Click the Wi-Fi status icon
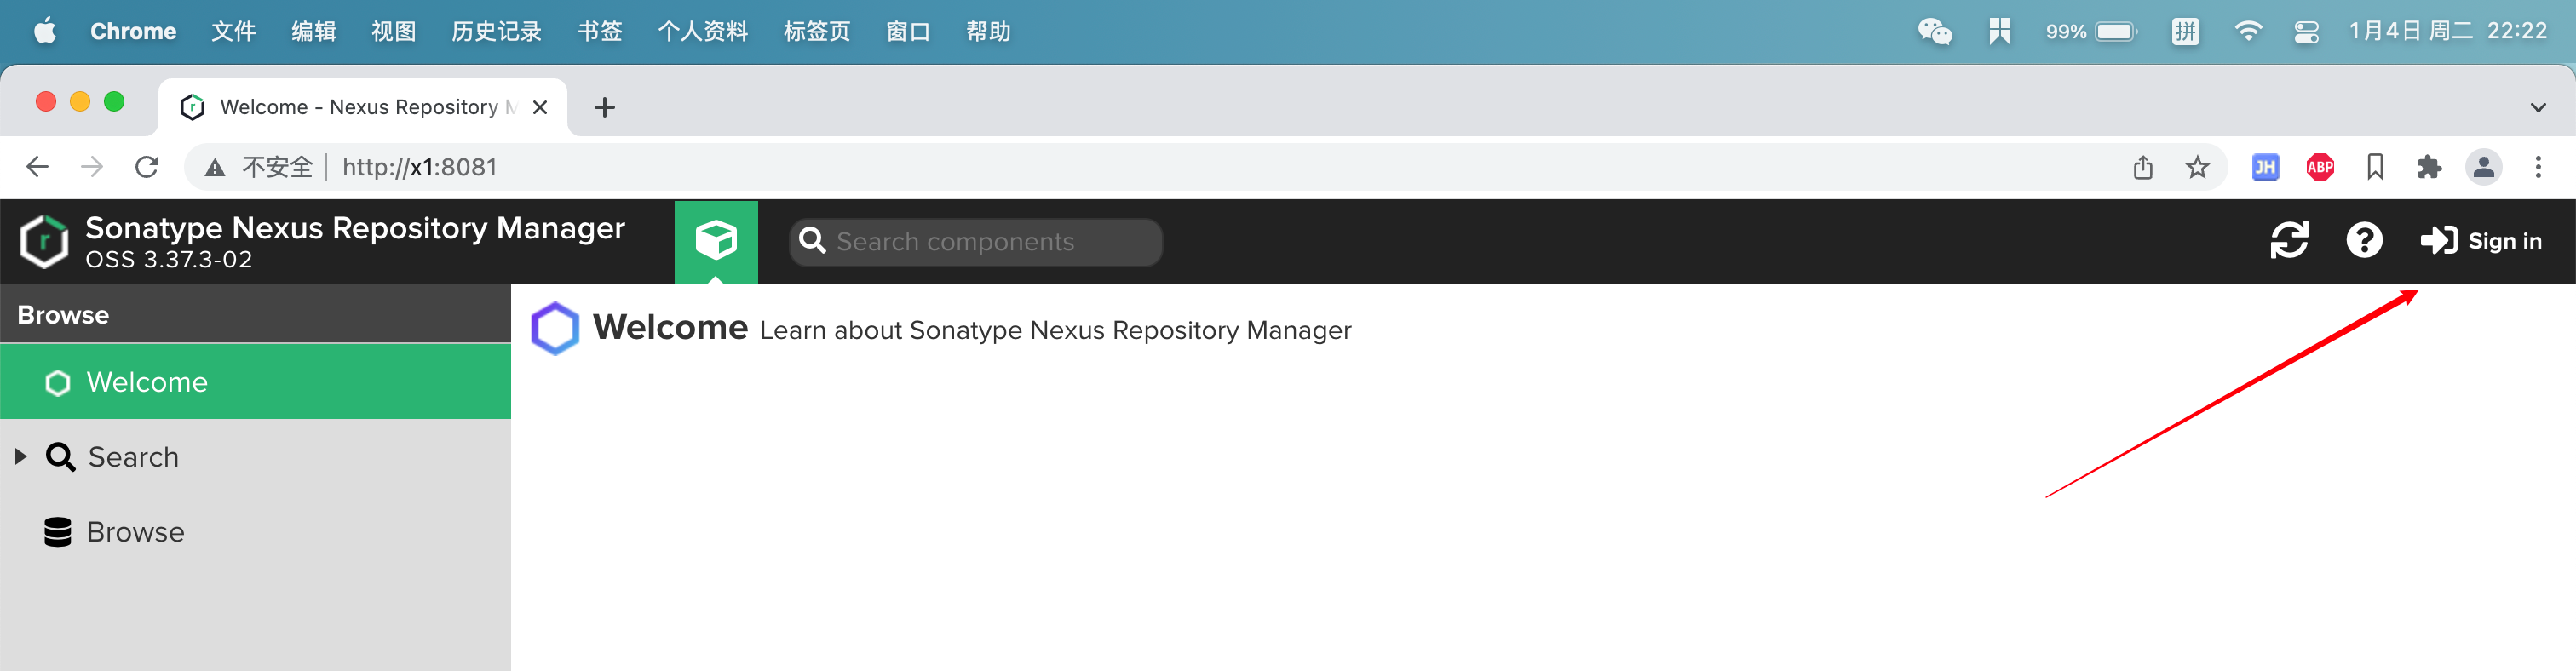The height and width of the screenshot is (671, 2576). point(2247,31)
